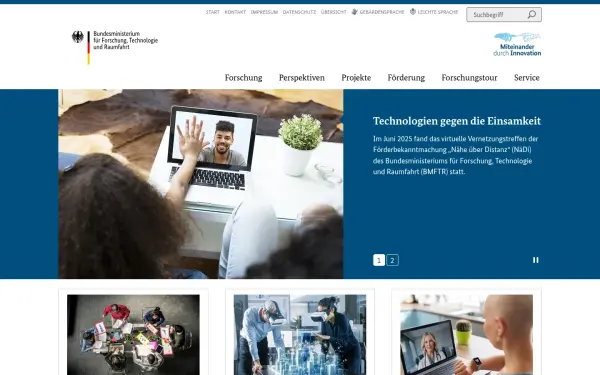Open Technologien gegen die Einsamkeit headline

click(457, 121)
